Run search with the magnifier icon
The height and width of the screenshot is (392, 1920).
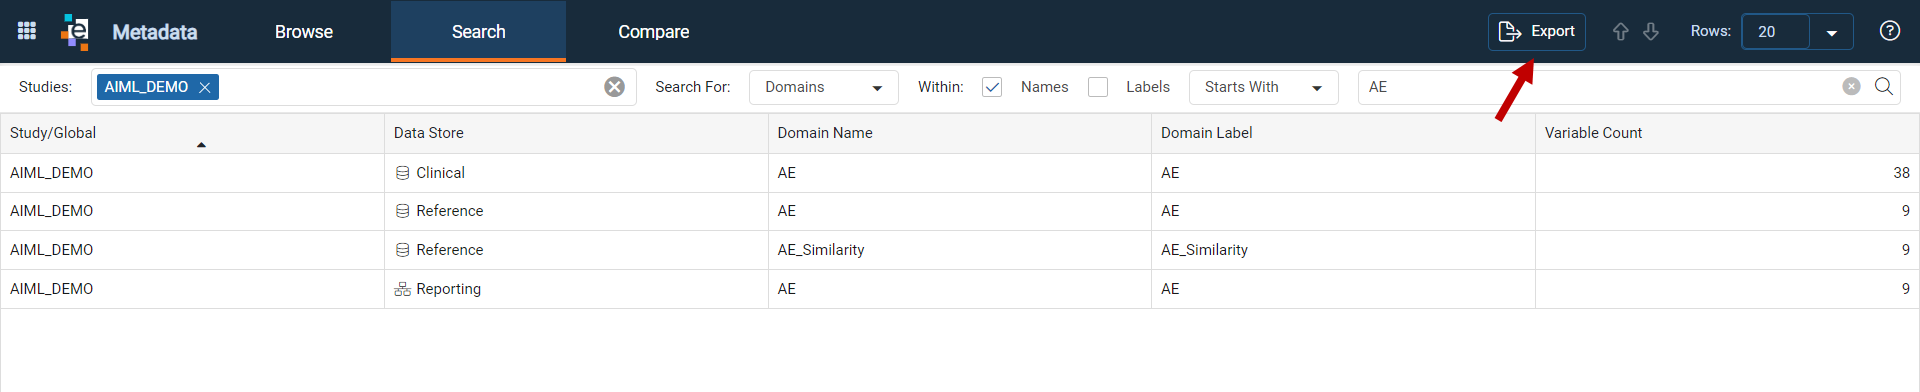click(x=1884, y=87)
